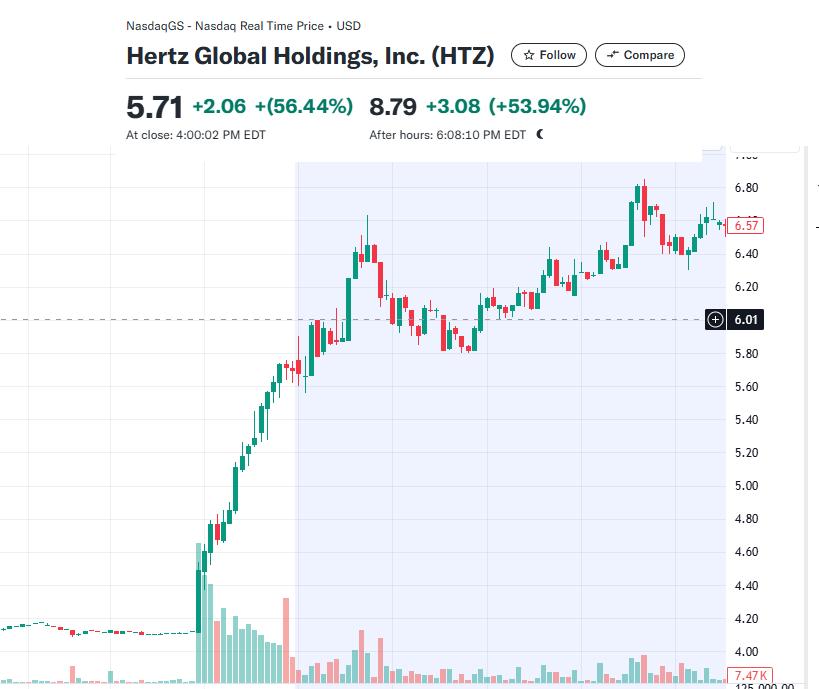
Task: Select the (+53.94%) after-hours percent change
Action: click(536, 106)
